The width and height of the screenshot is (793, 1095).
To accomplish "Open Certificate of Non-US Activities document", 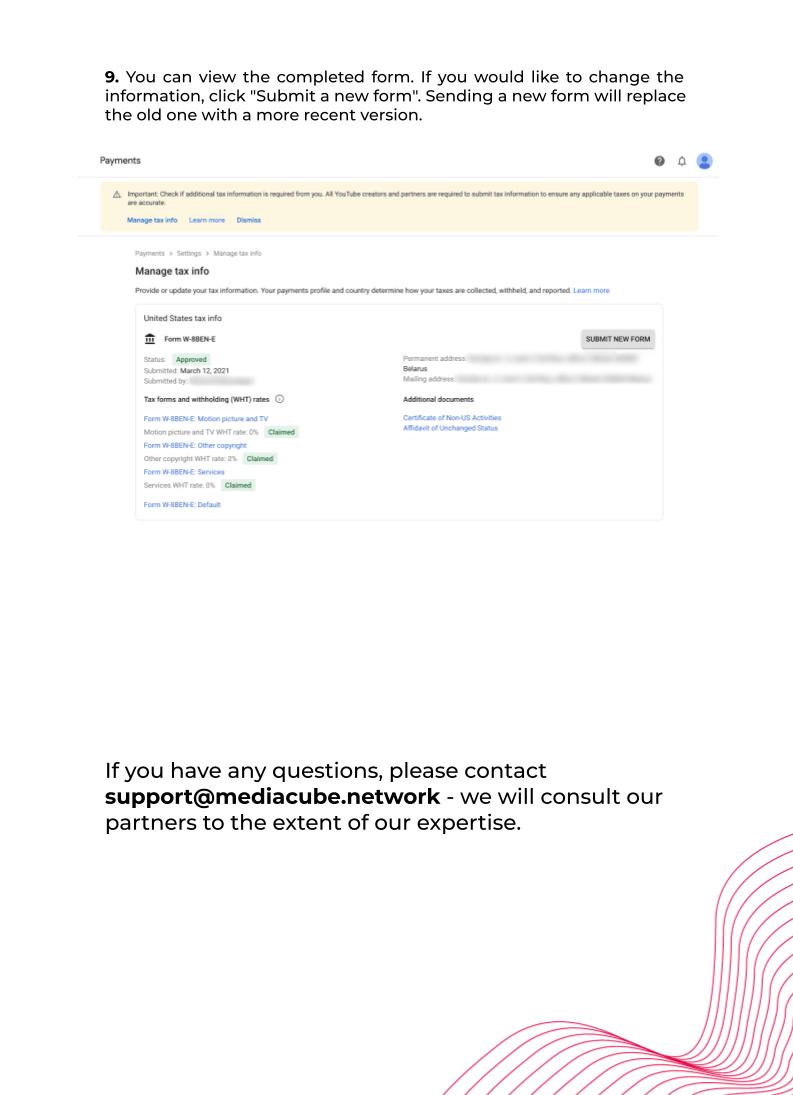I will (452, 418).
